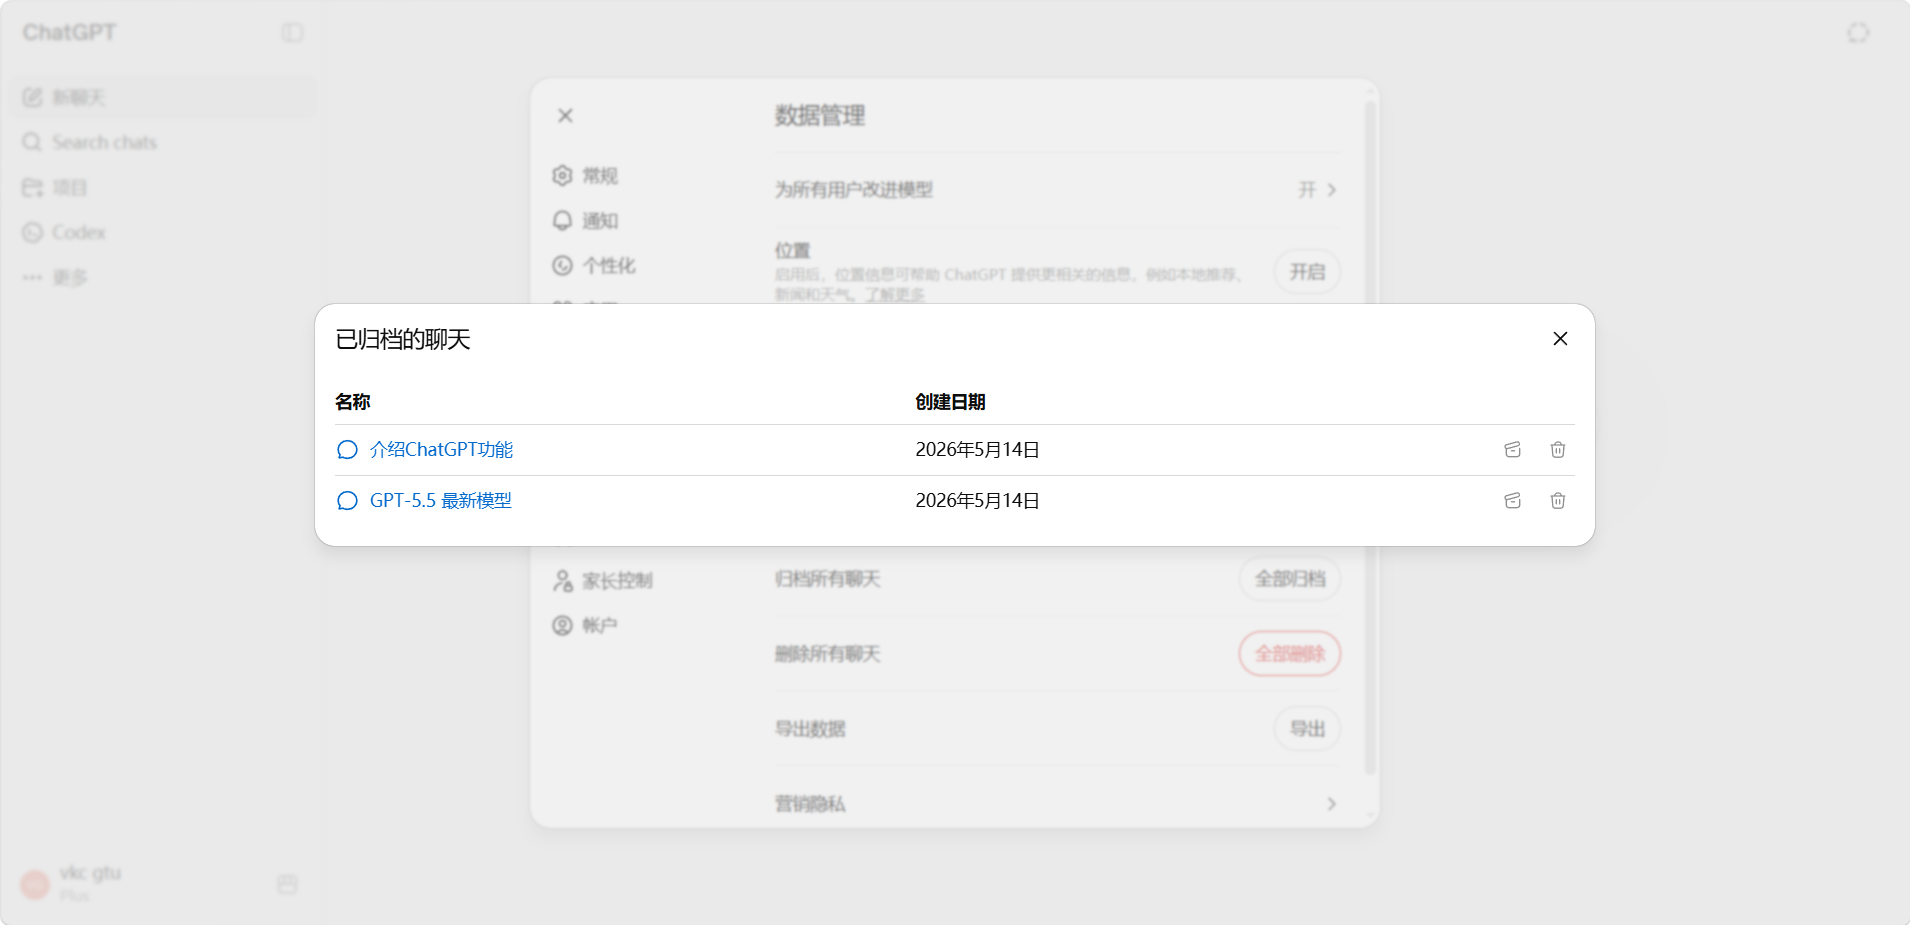This screenshot has width=1910, height=925.
Task: Click the 常规 gear icon in settings
Action: coord(563,176)
